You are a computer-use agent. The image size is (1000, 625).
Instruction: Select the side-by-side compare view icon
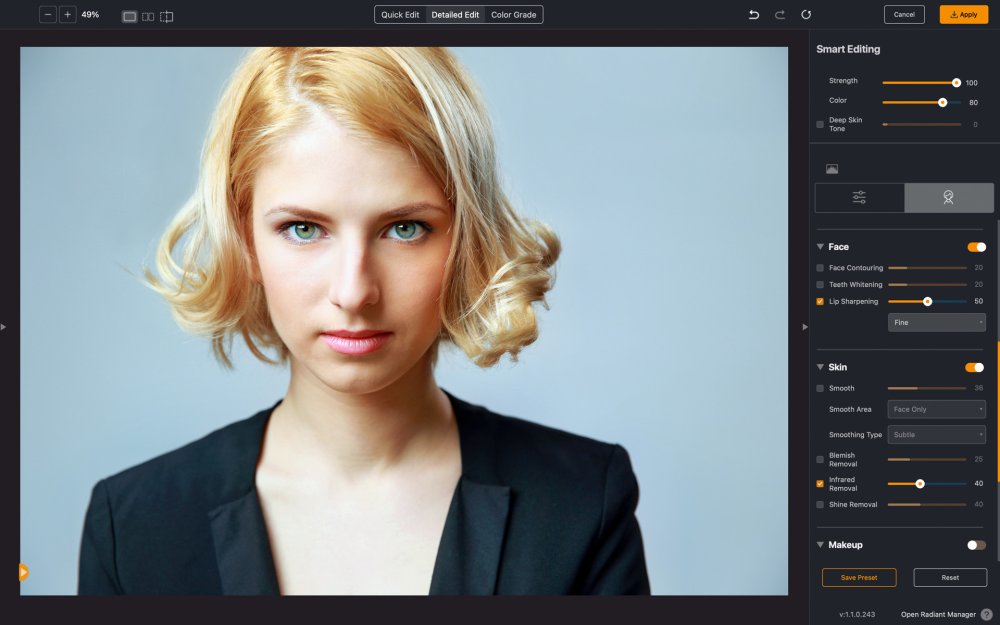coord(148,17)
